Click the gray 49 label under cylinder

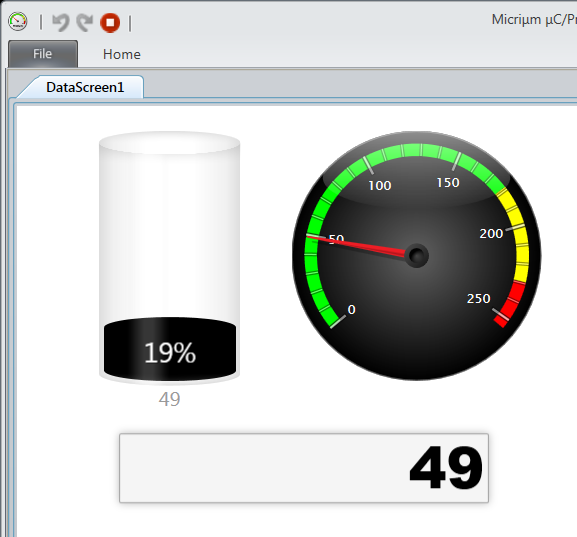(x=170, y=399)
